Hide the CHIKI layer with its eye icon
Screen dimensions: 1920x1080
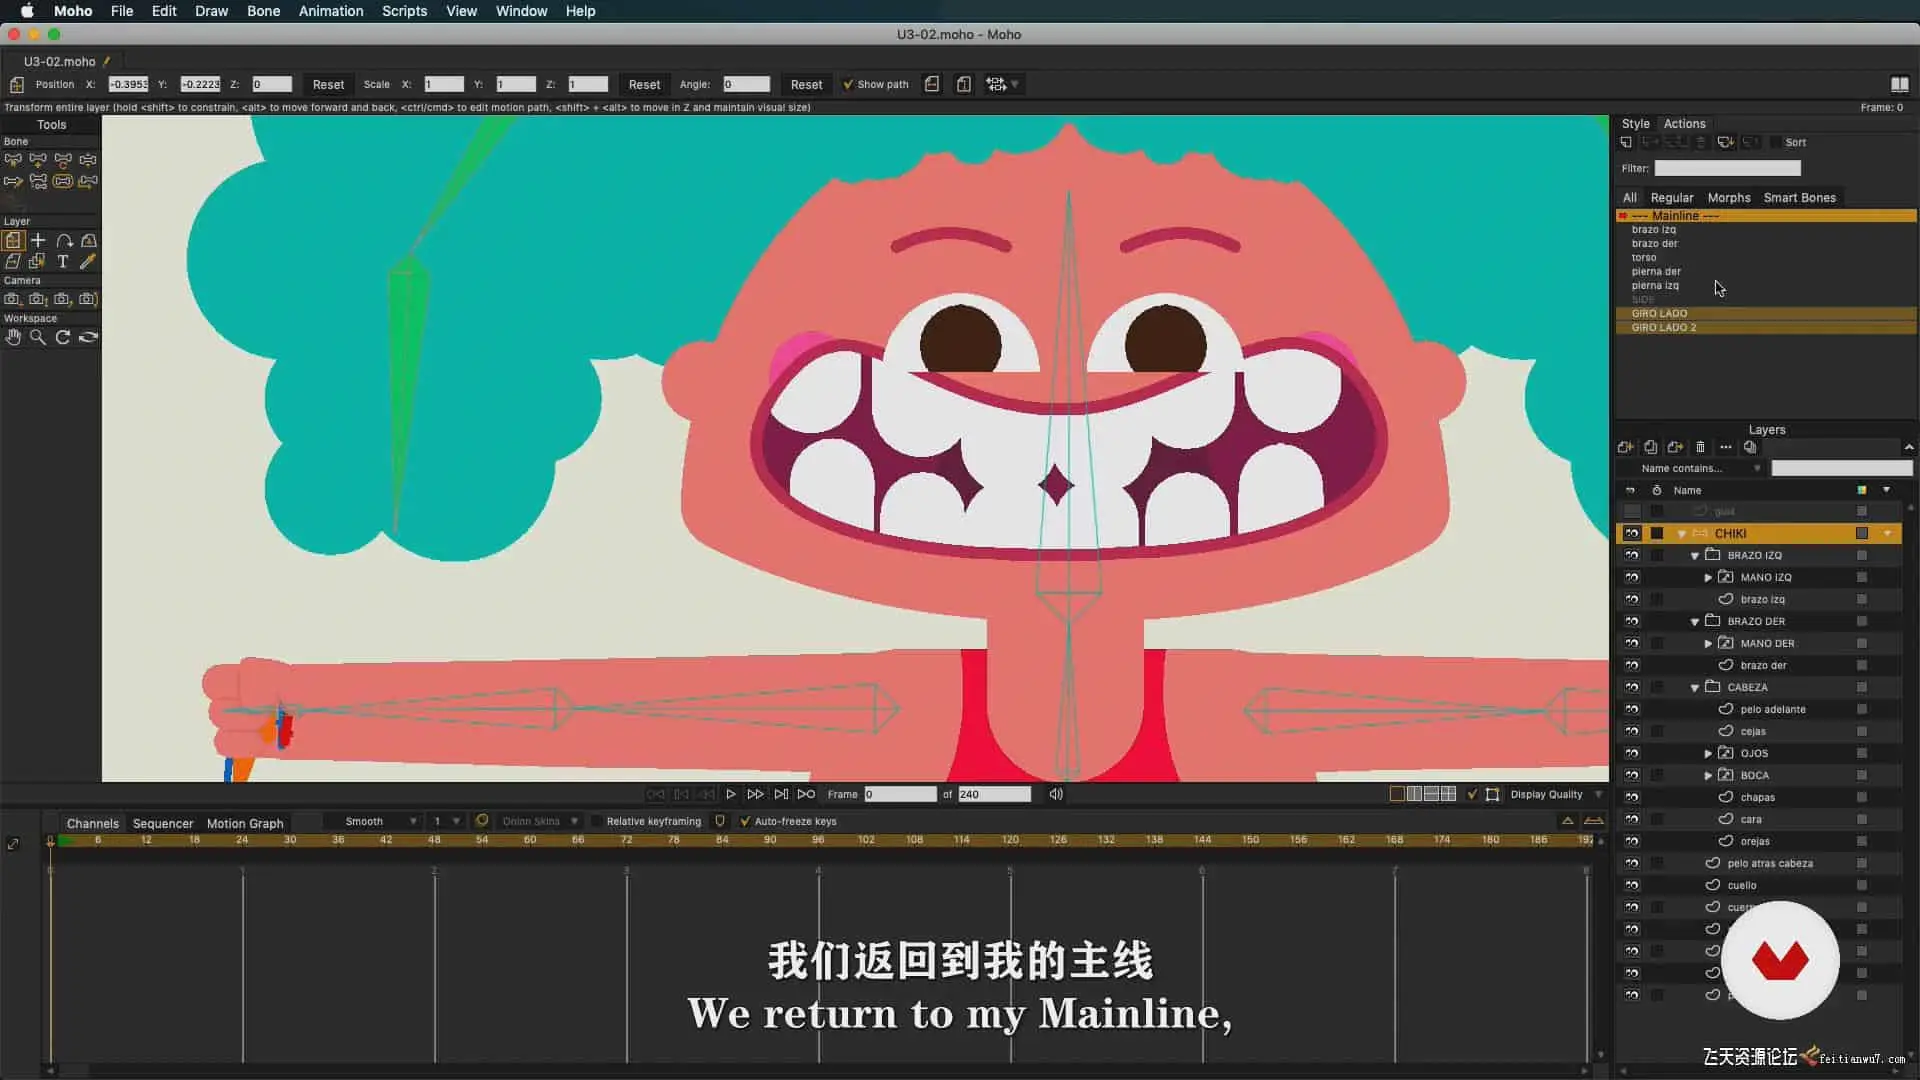click(x=1632, y=534)
